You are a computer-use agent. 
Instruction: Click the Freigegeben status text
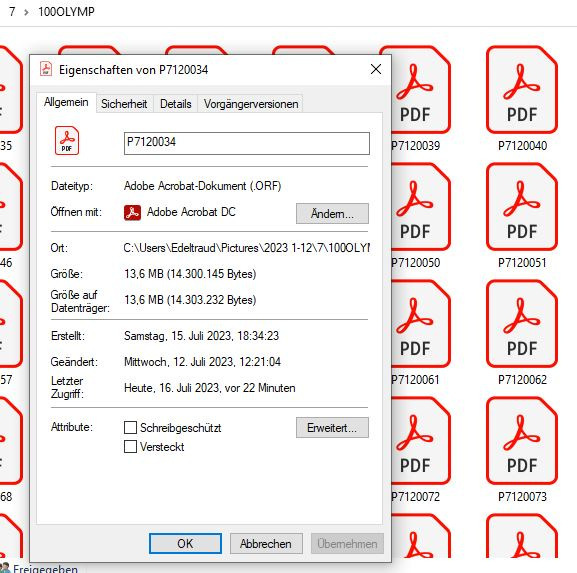click(45, 568)
